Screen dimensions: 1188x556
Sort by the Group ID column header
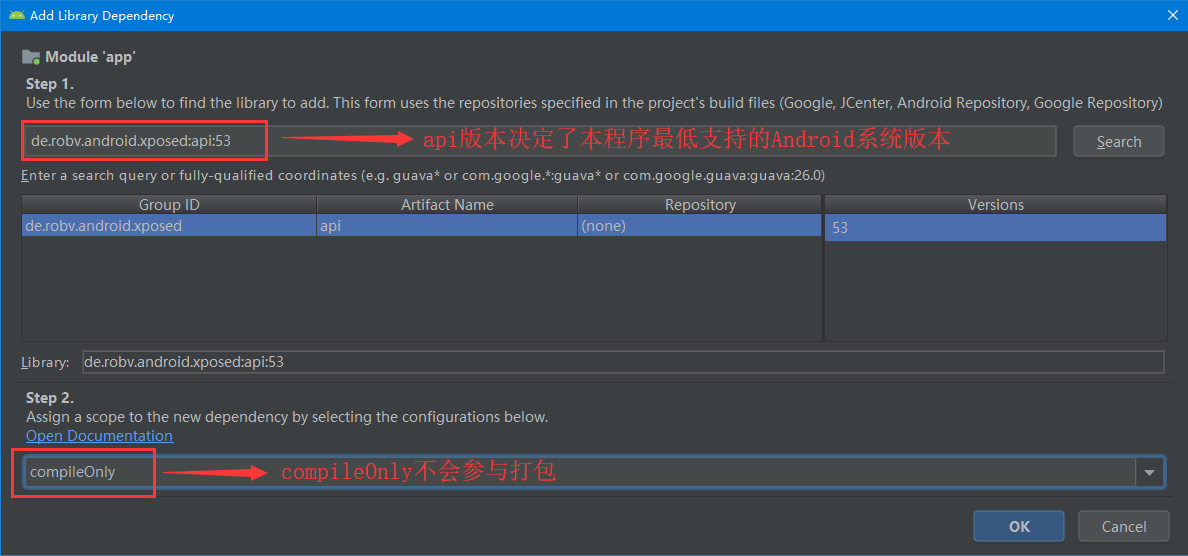(x=169, y=204)
